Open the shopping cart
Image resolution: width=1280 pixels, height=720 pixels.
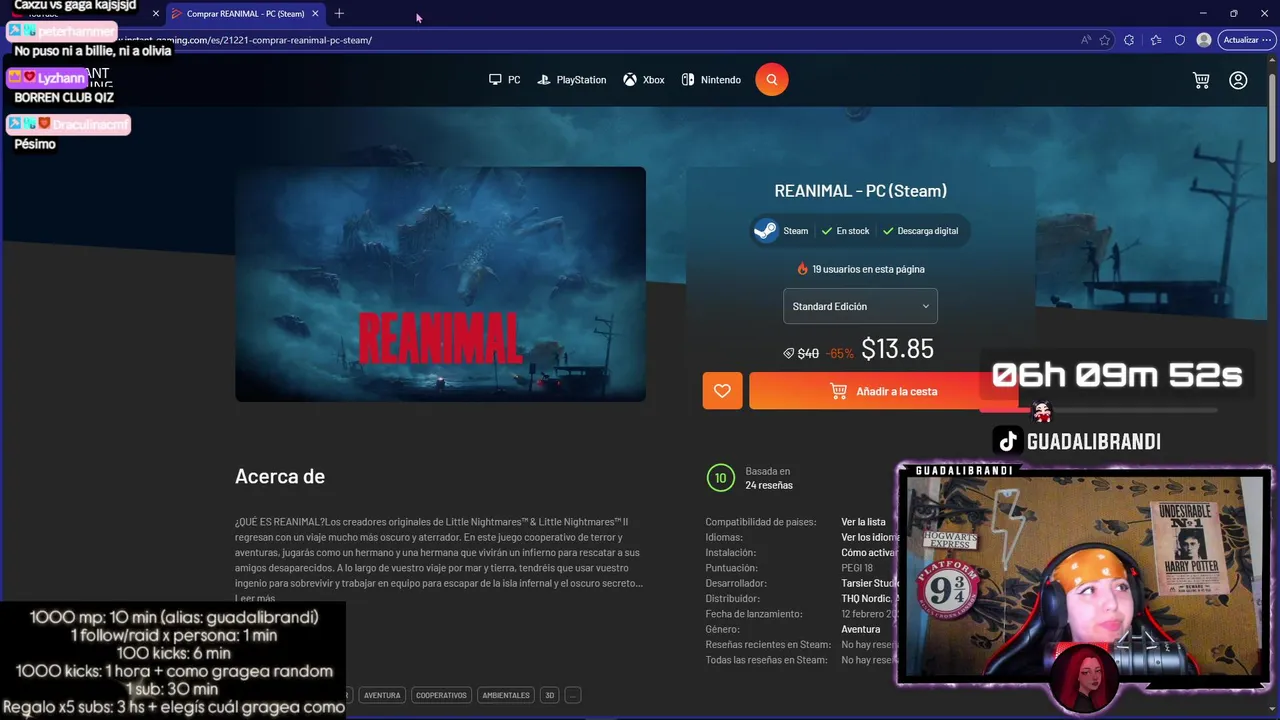[1201, 80]
